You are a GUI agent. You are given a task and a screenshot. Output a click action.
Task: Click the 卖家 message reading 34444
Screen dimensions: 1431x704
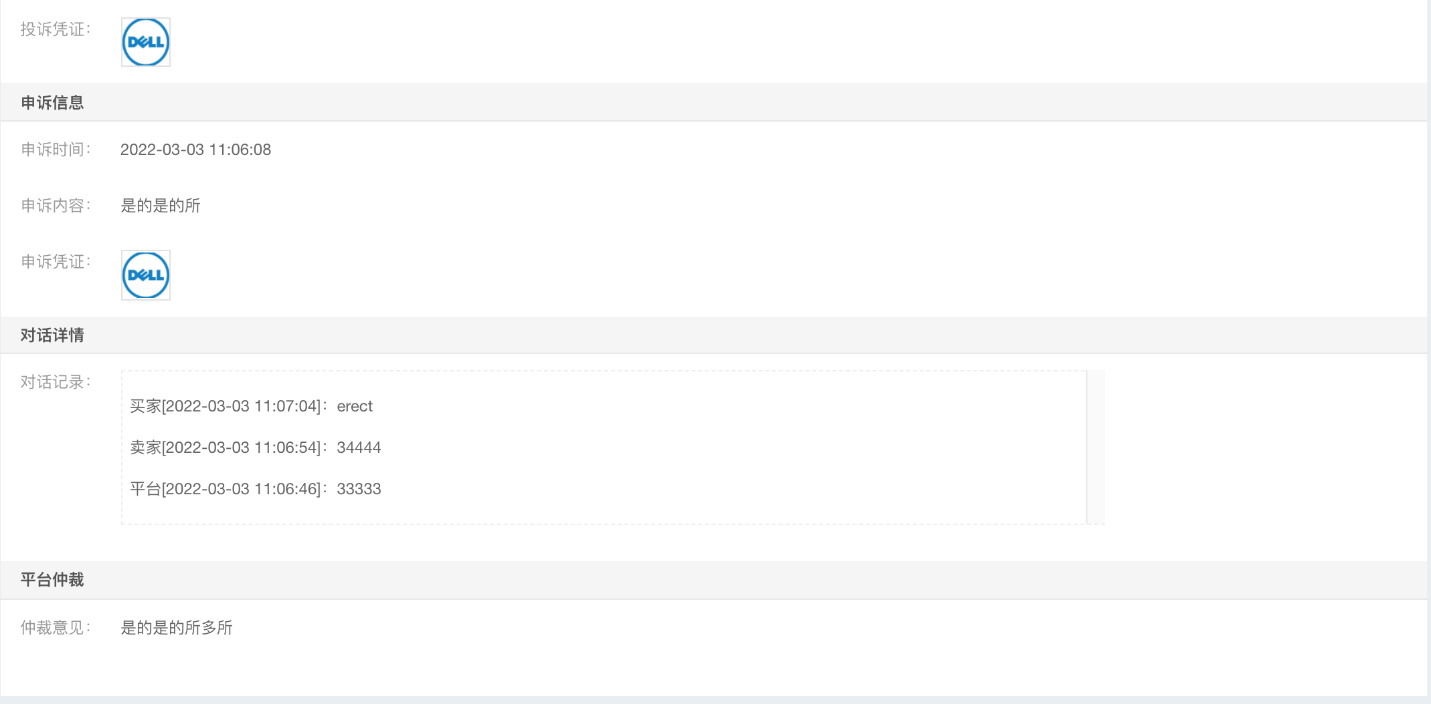[x=256, y=448]
